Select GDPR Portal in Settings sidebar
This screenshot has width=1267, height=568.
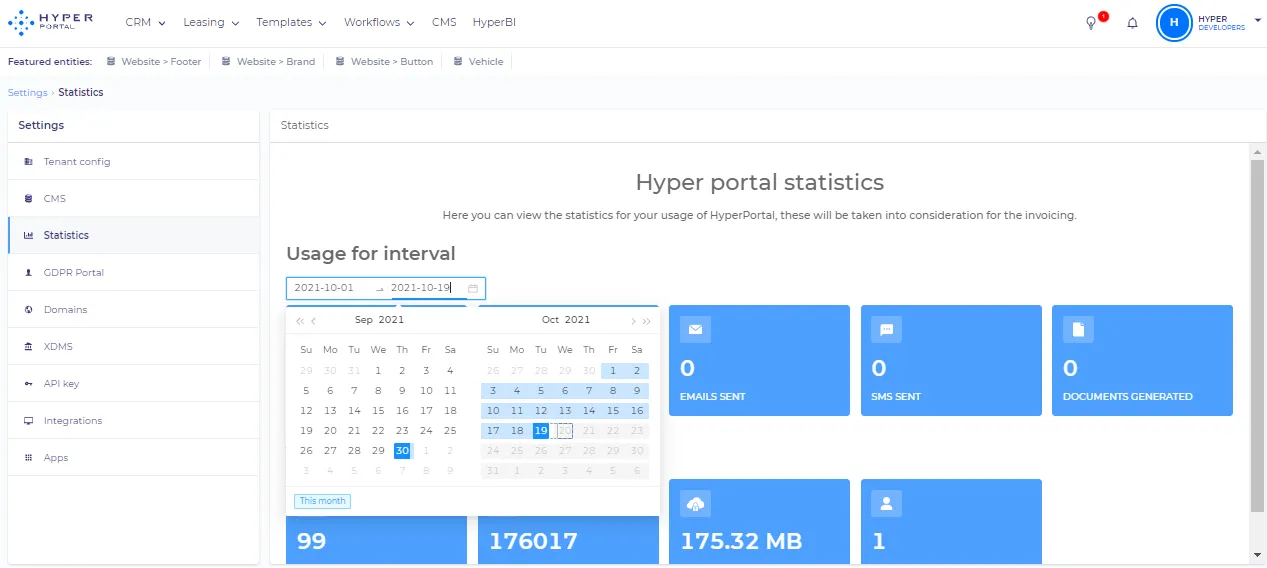pyautogui.click(x=133, y=273)
